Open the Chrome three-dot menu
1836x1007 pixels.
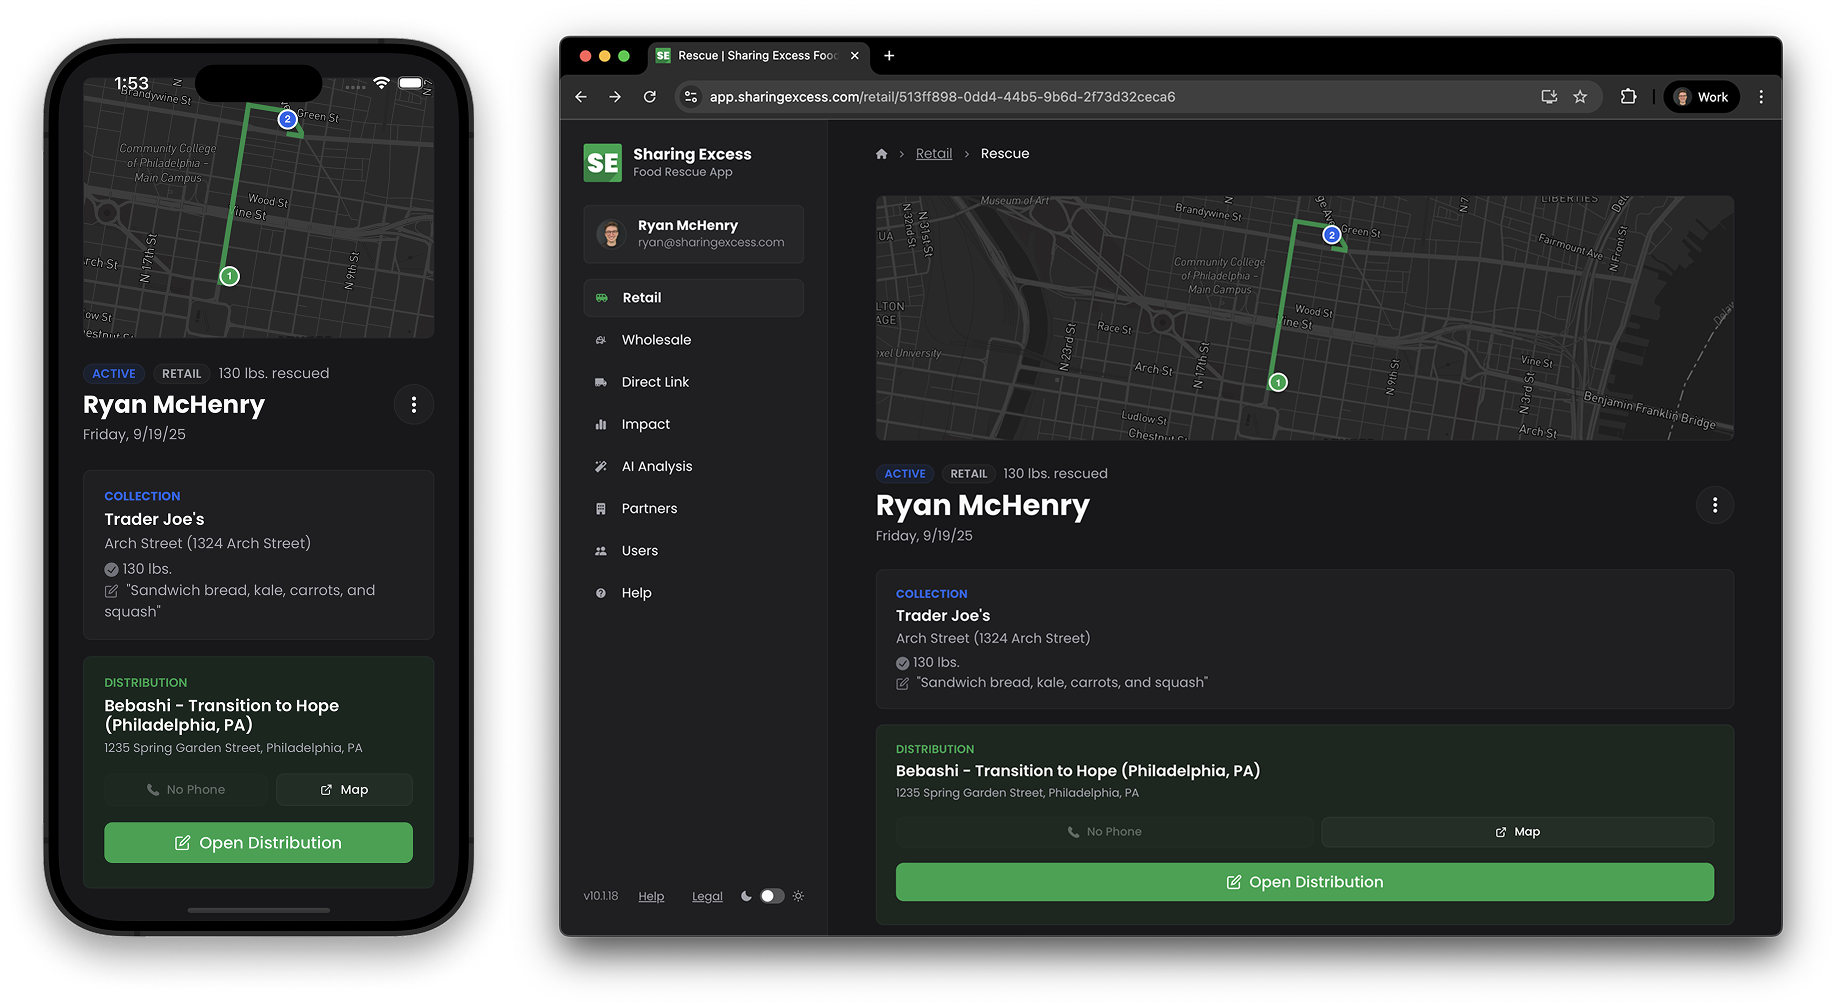coord(1761,97)
